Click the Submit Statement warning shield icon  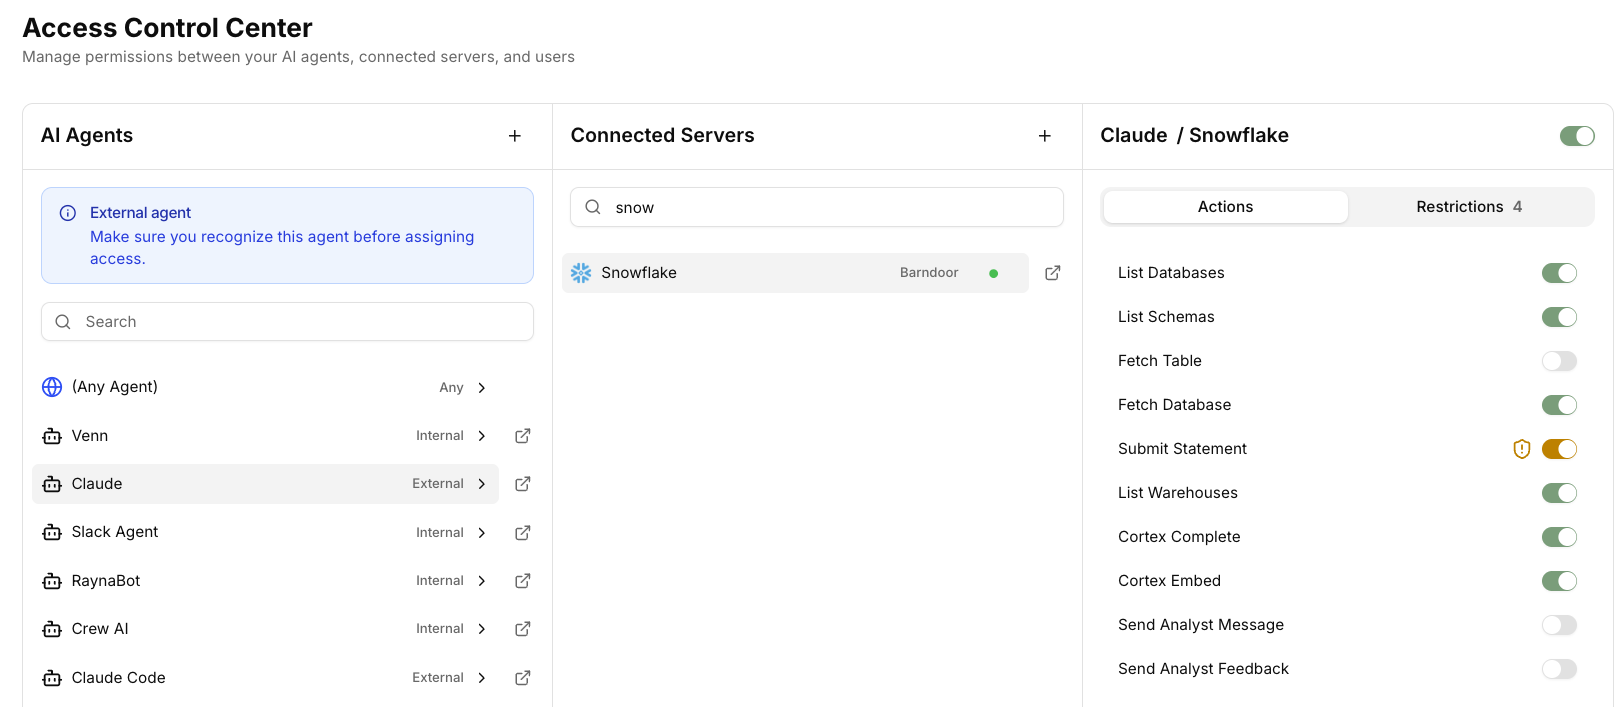click(1522, 449)
